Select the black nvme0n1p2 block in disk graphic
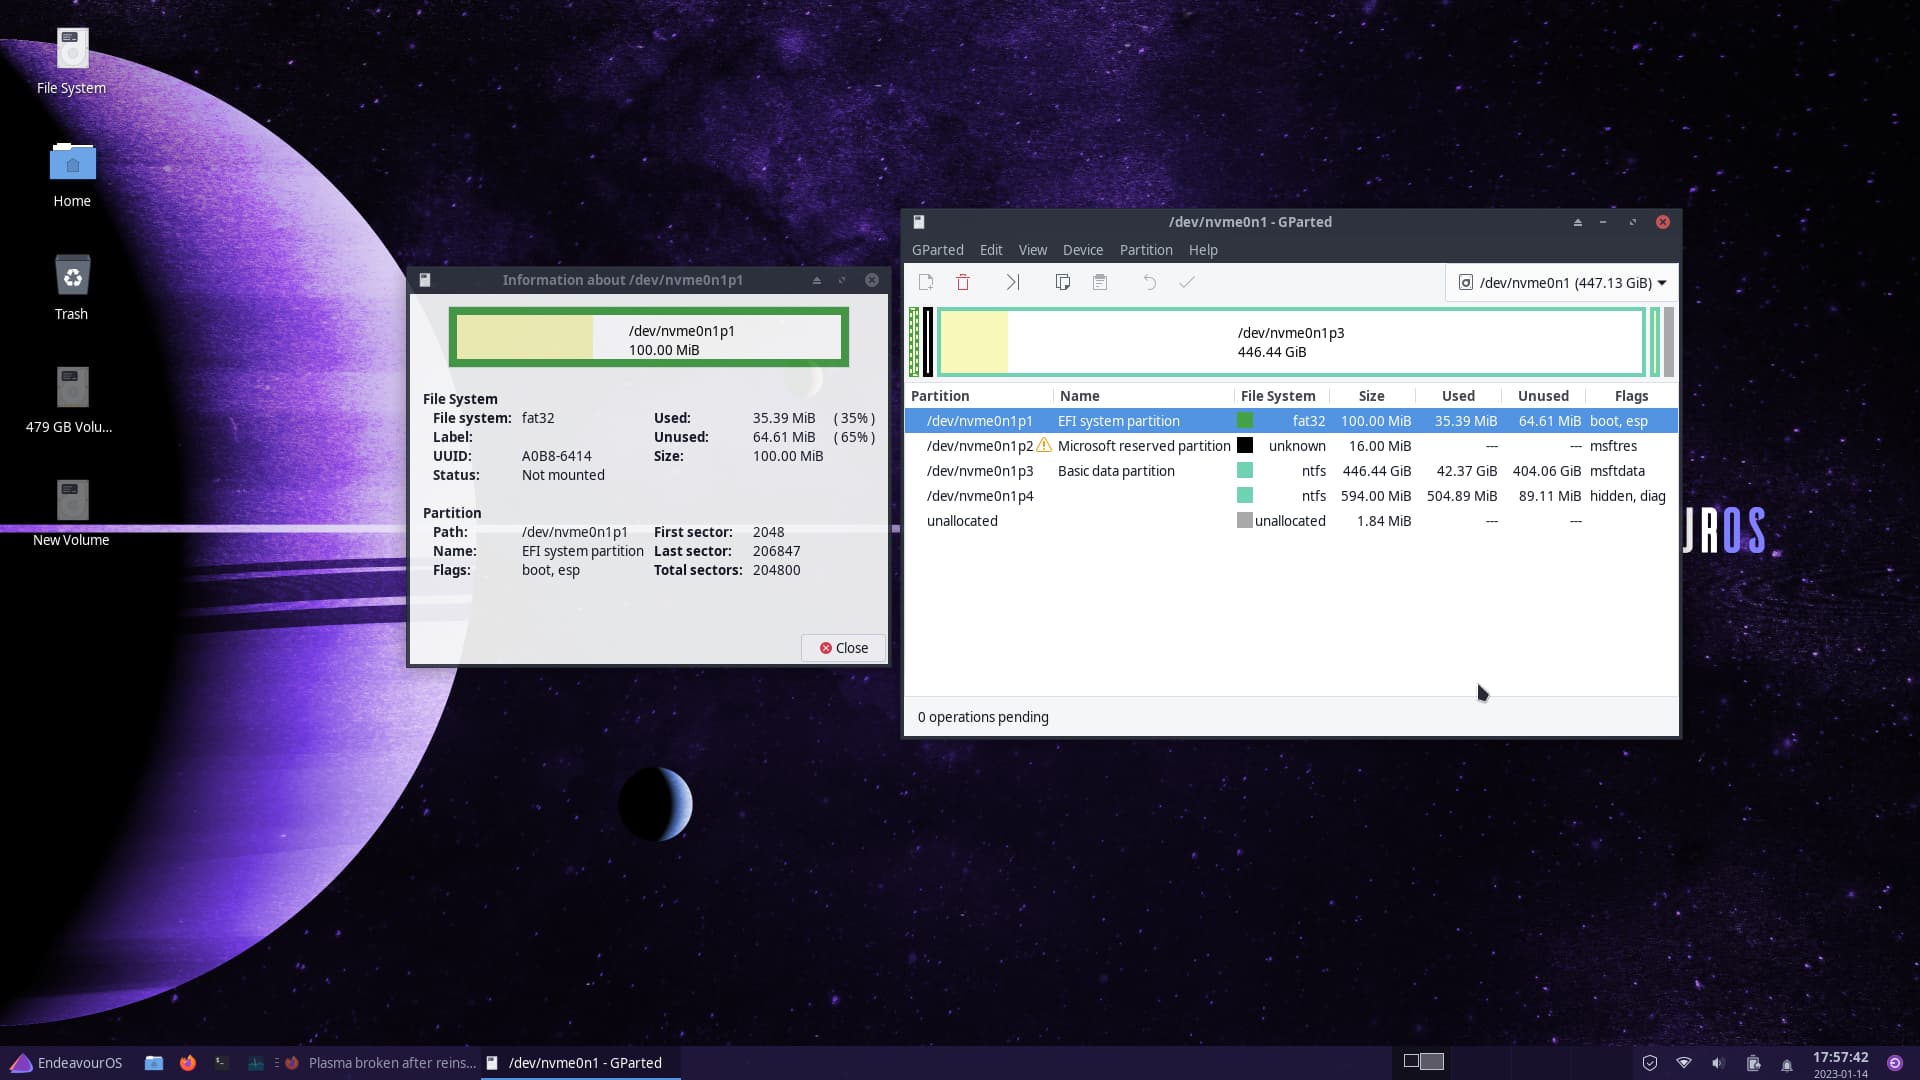Image resolution: width=1920 pixels, height=1080 pixels. (x=928, y=342)
